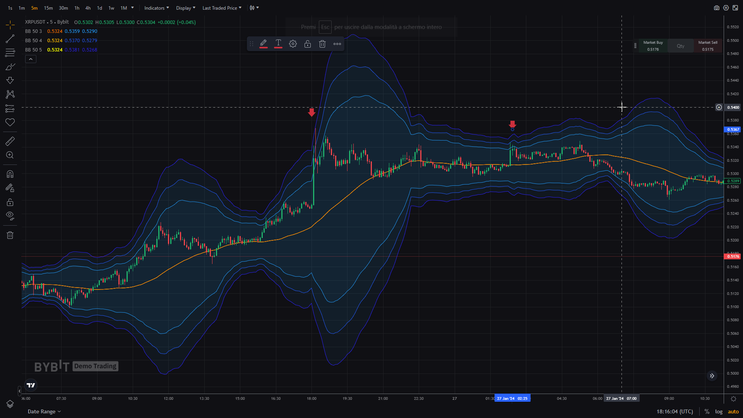This screenshot has width=743, height=418.
Task: Toggle stay-in-drawing-mode pencil lock
Action: pos(10,188)
